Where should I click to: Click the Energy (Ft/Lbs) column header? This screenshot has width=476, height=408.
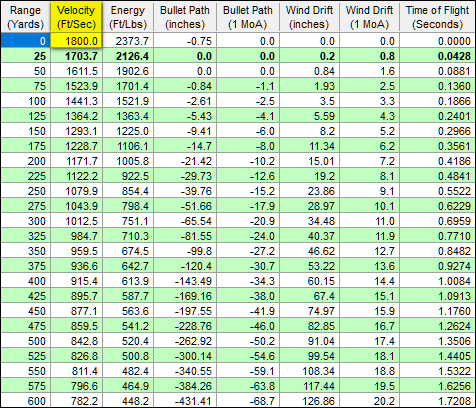pos(128,17)
